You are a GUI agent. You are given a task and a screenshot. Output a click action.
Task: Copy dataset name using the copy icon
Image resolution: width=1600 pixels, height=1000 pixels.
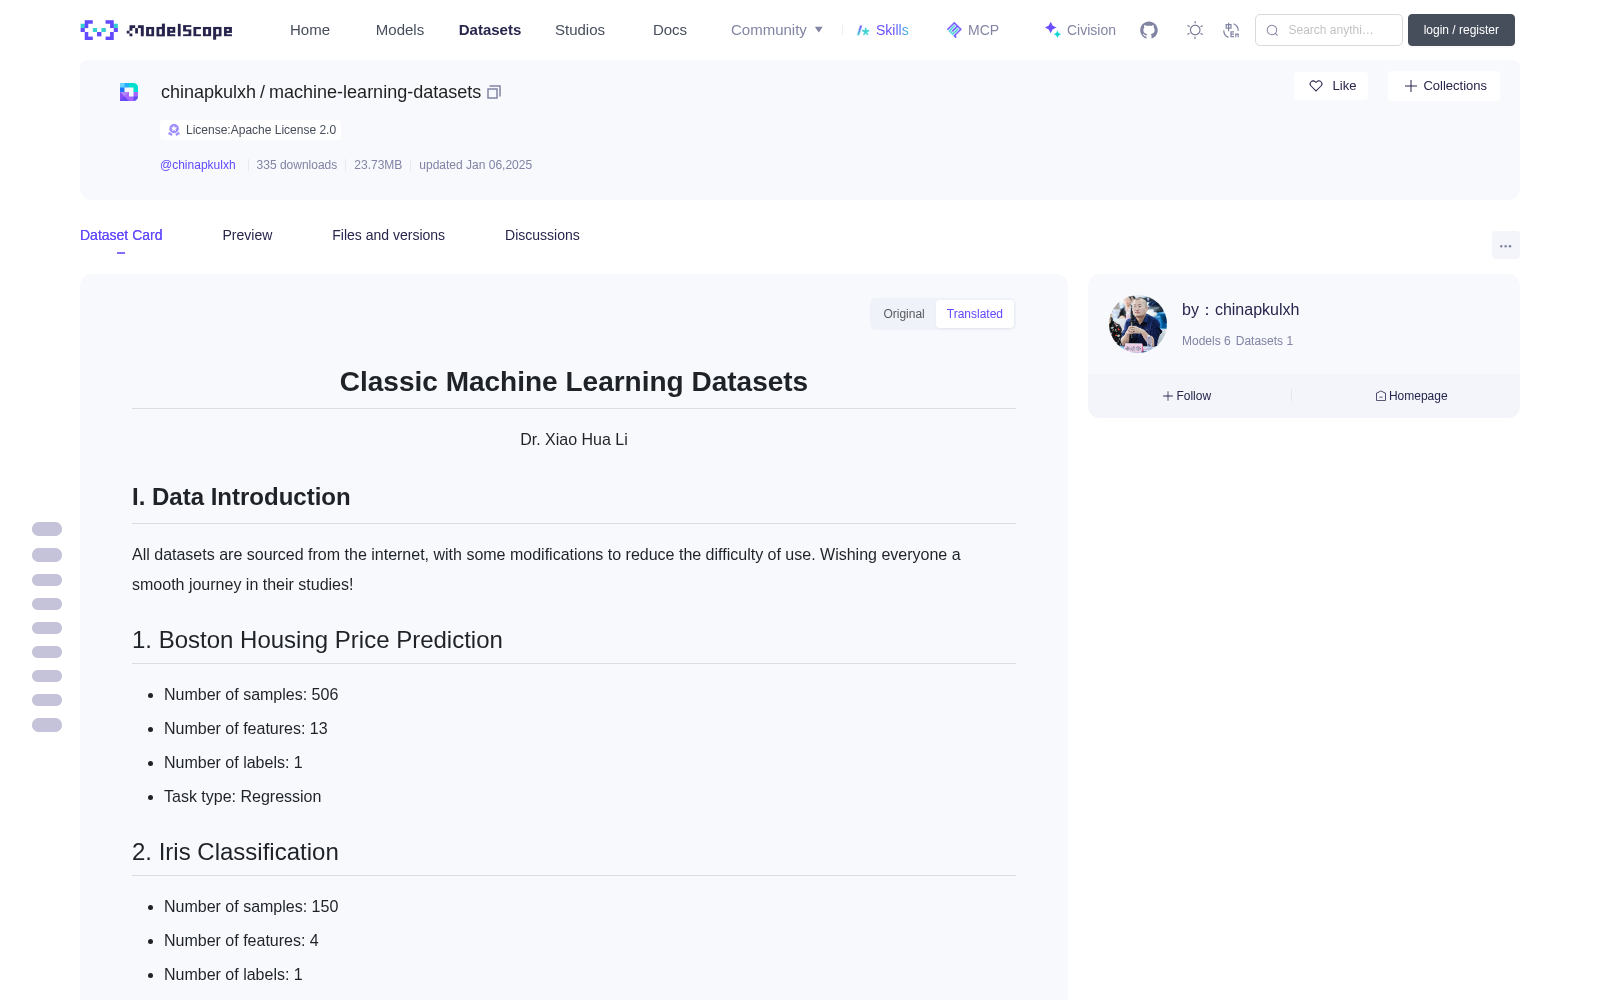tap(494, 92)
